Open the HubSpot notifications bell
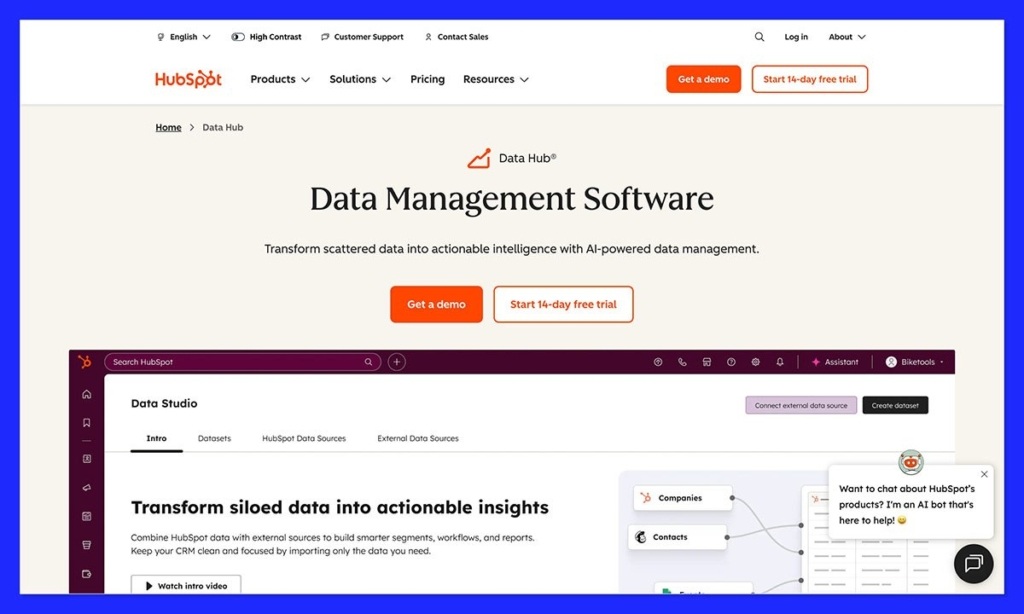This screenshot has height=614, width=1024. (x=780, y=361)
